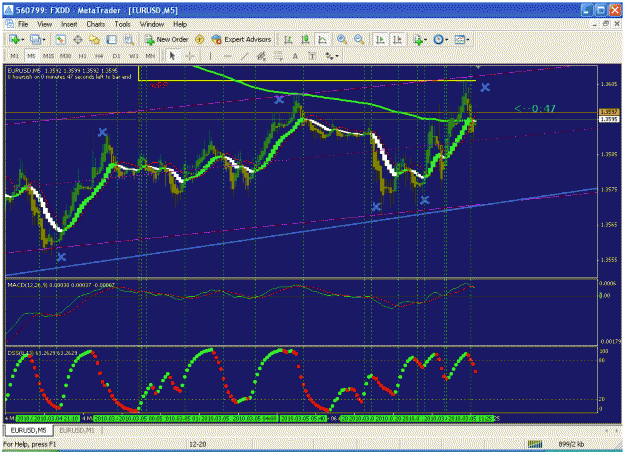The image size is (625, 452).
Task: Expand the Periods dropdown arrow
Action: 446,40
